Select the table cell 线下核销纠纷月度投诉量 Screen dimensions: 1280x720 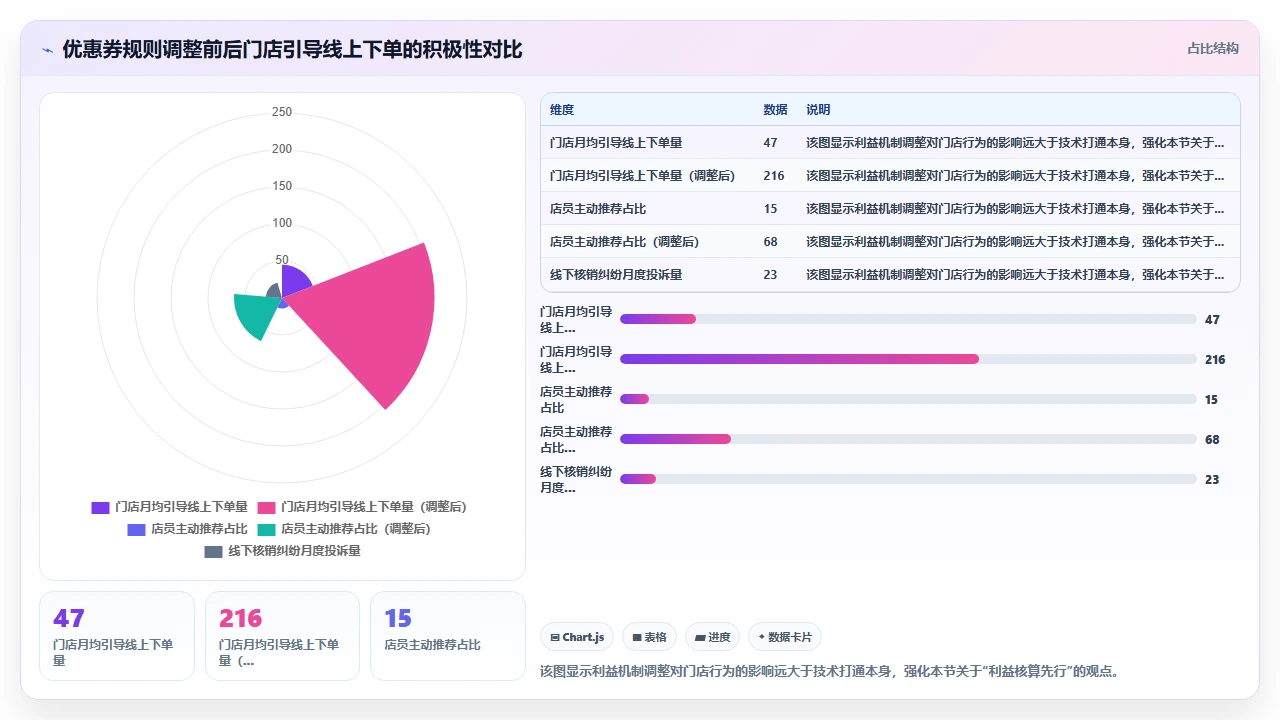pyautogui.click(x=616, y=274)
